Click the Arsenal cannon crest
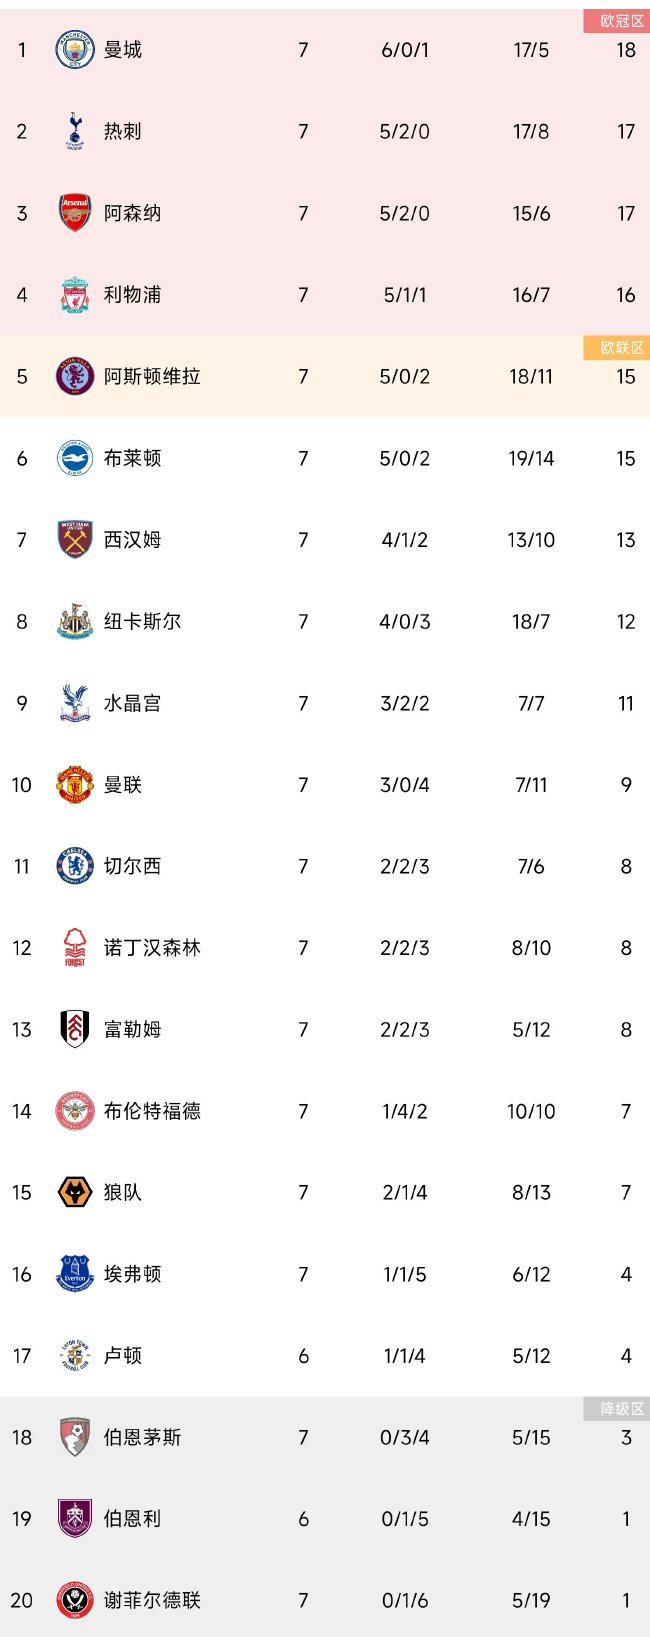 pyautogui.click(x=75, y=213)
